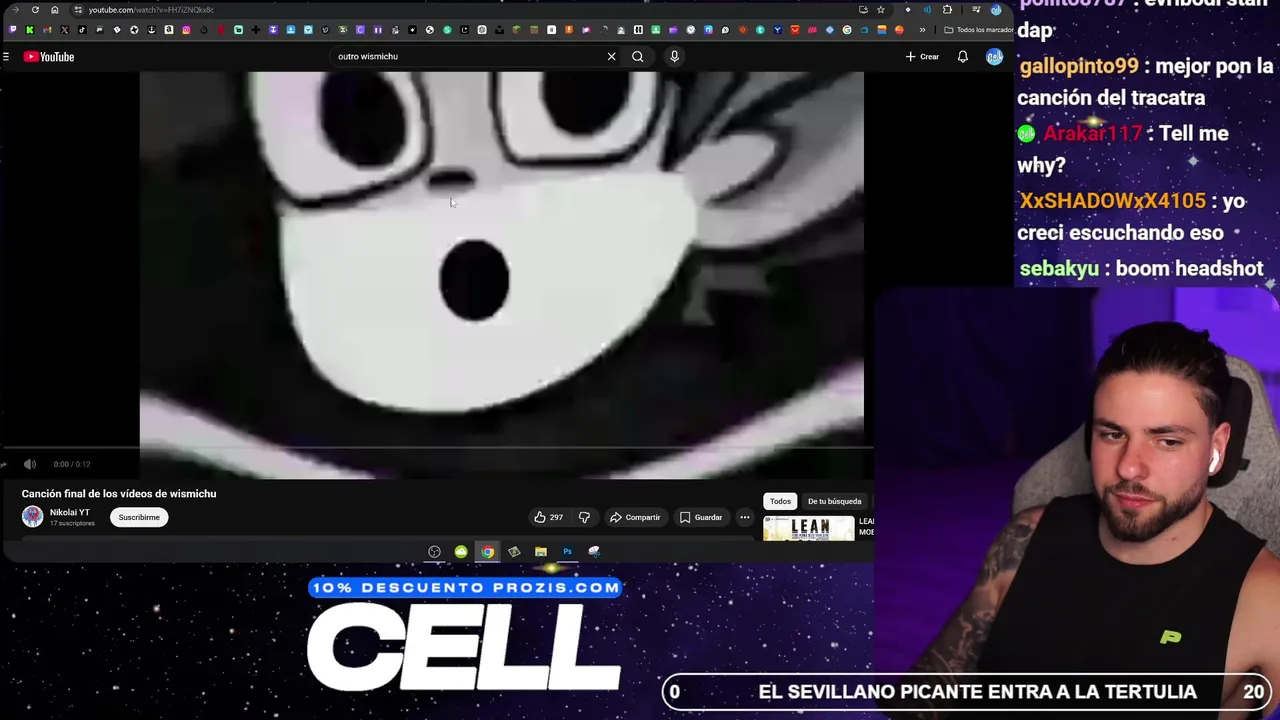
Task: Open the LEAN recommended video thumbnail
Action: (x=809, y=528)
